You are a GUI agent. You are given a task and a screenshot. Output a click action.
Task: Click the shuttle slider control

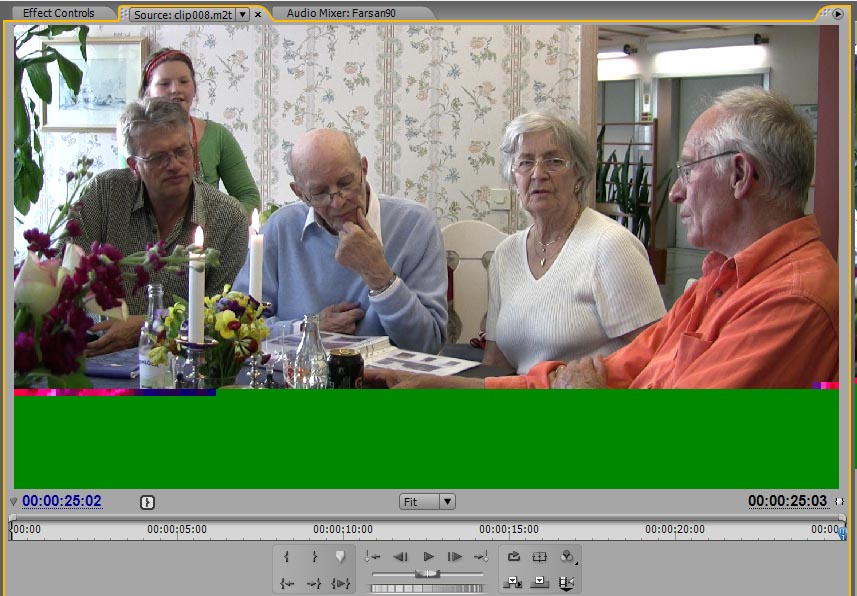pyautogui.click(x=427, y=574)
